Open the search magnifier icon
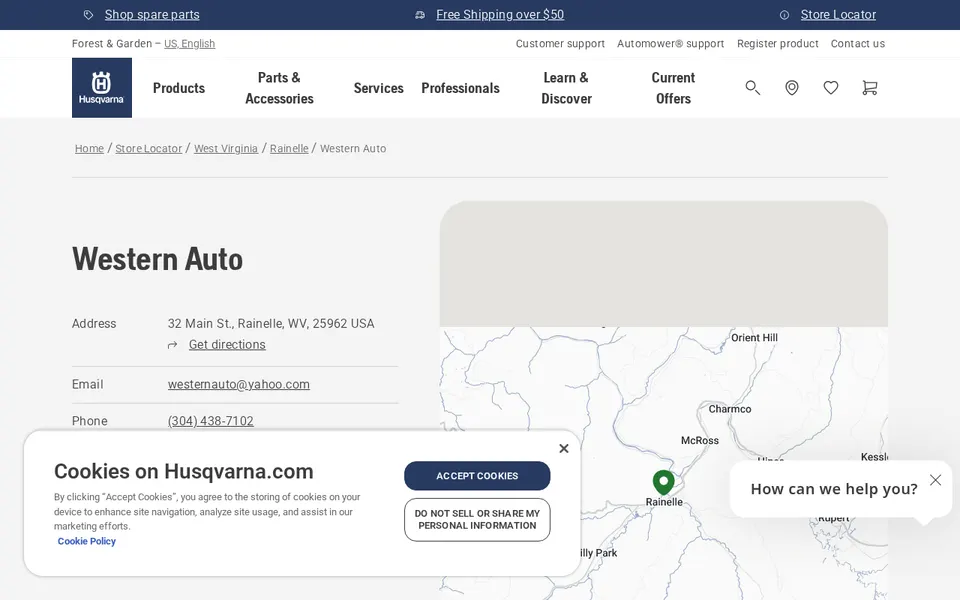 752,88
